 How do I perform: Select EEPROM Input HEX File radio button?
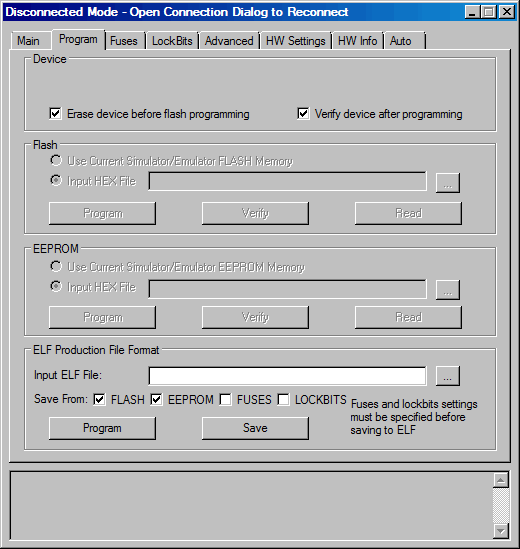click(x=56, y=287)
